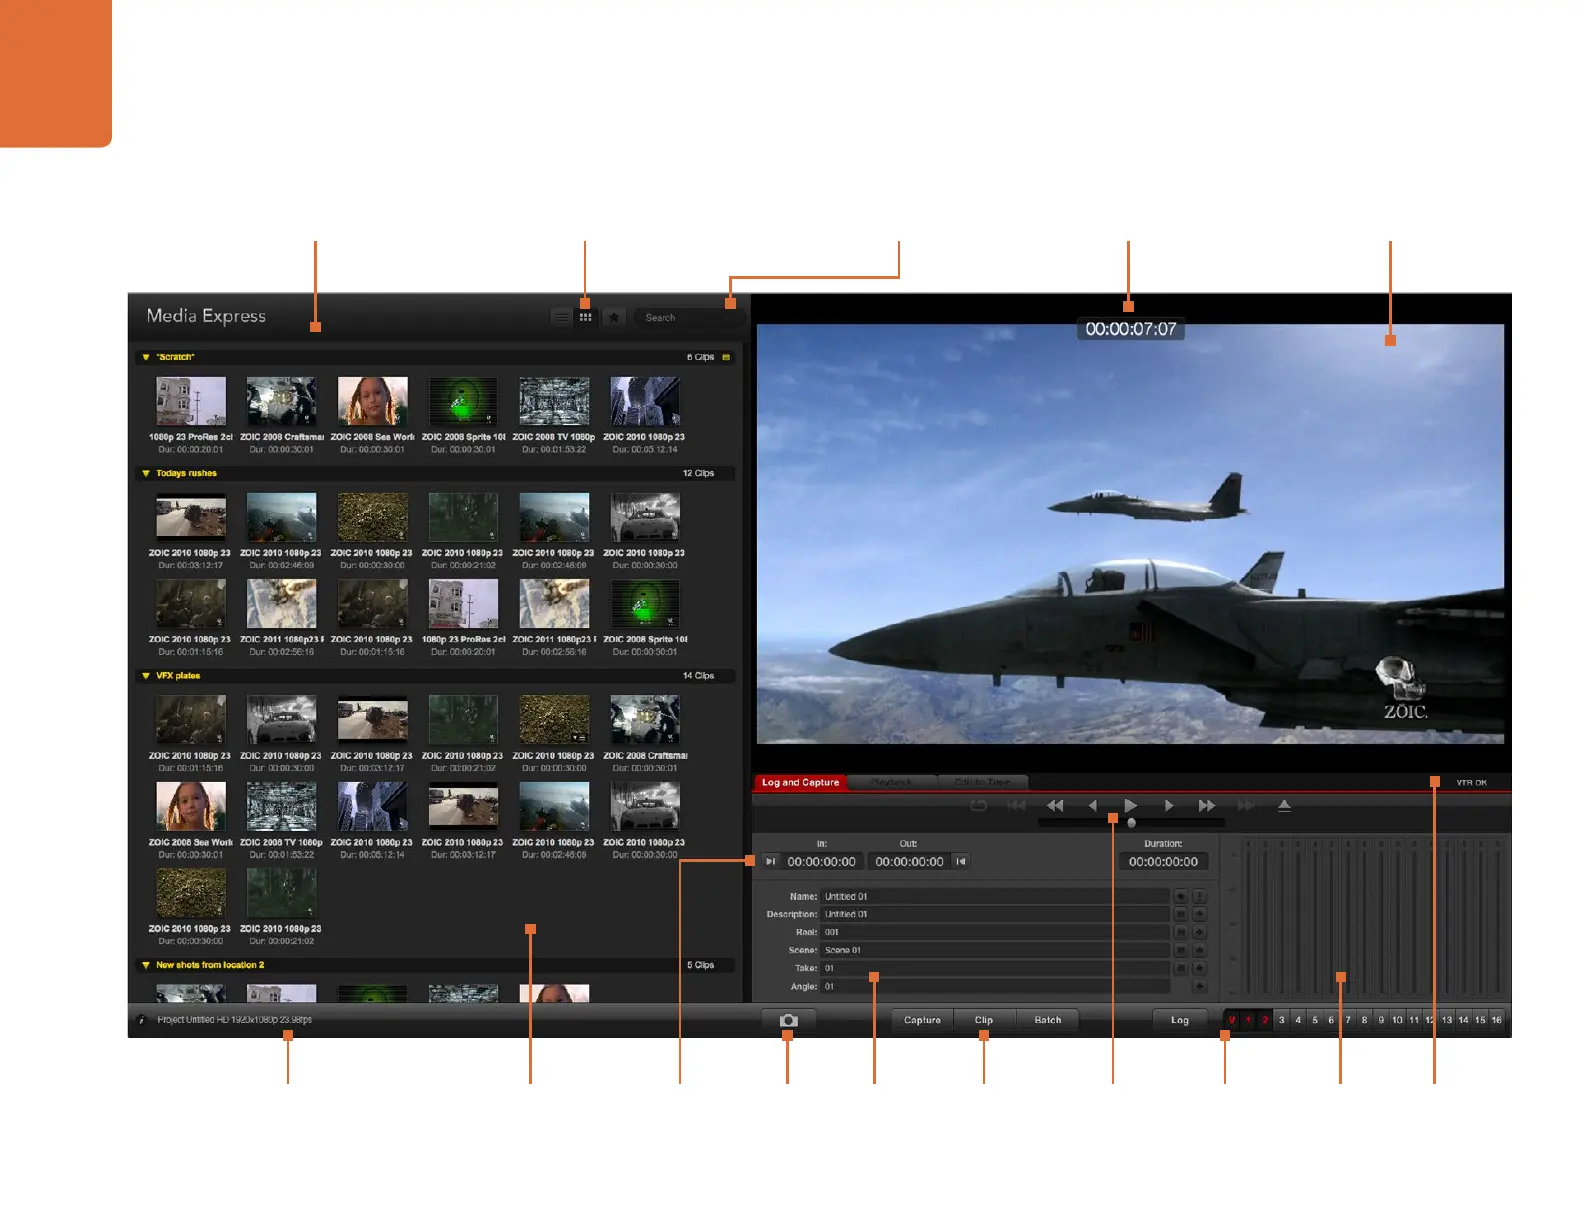1584x1224 pixels.
Task: Toggle audio channel 3 enable button
Action: tap(1281, 1020)
